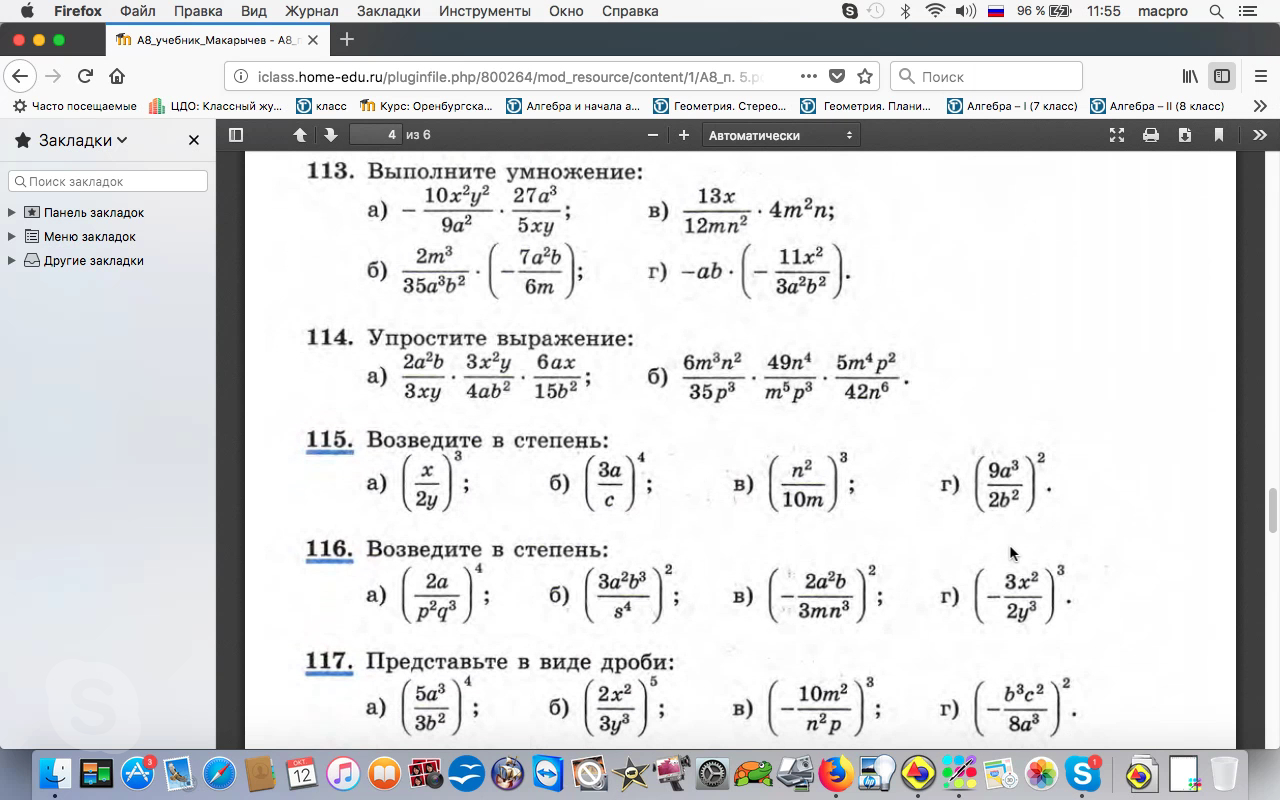1280x800 pixels.
Task: Open the "Справка" menu
Action: pyautogui.click(x=630, y=11)
